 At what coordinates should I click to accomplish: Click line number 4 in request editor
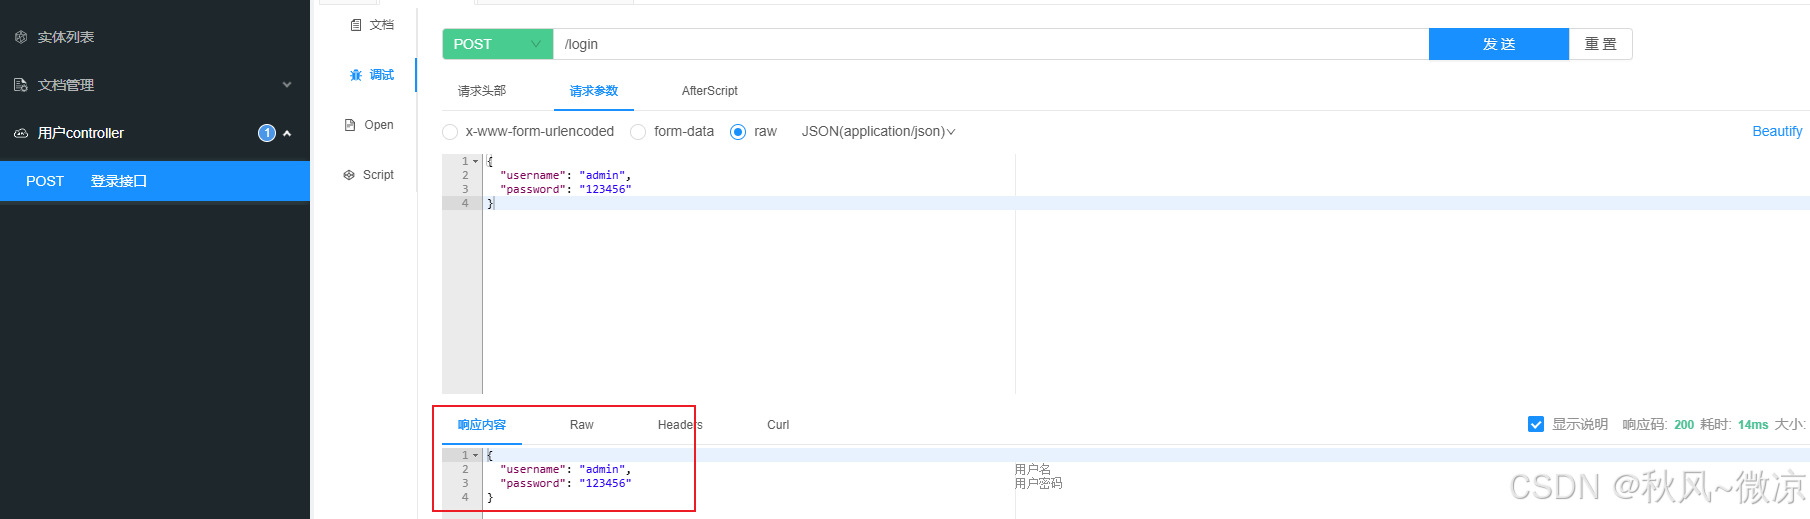click(x=464, y=203)
